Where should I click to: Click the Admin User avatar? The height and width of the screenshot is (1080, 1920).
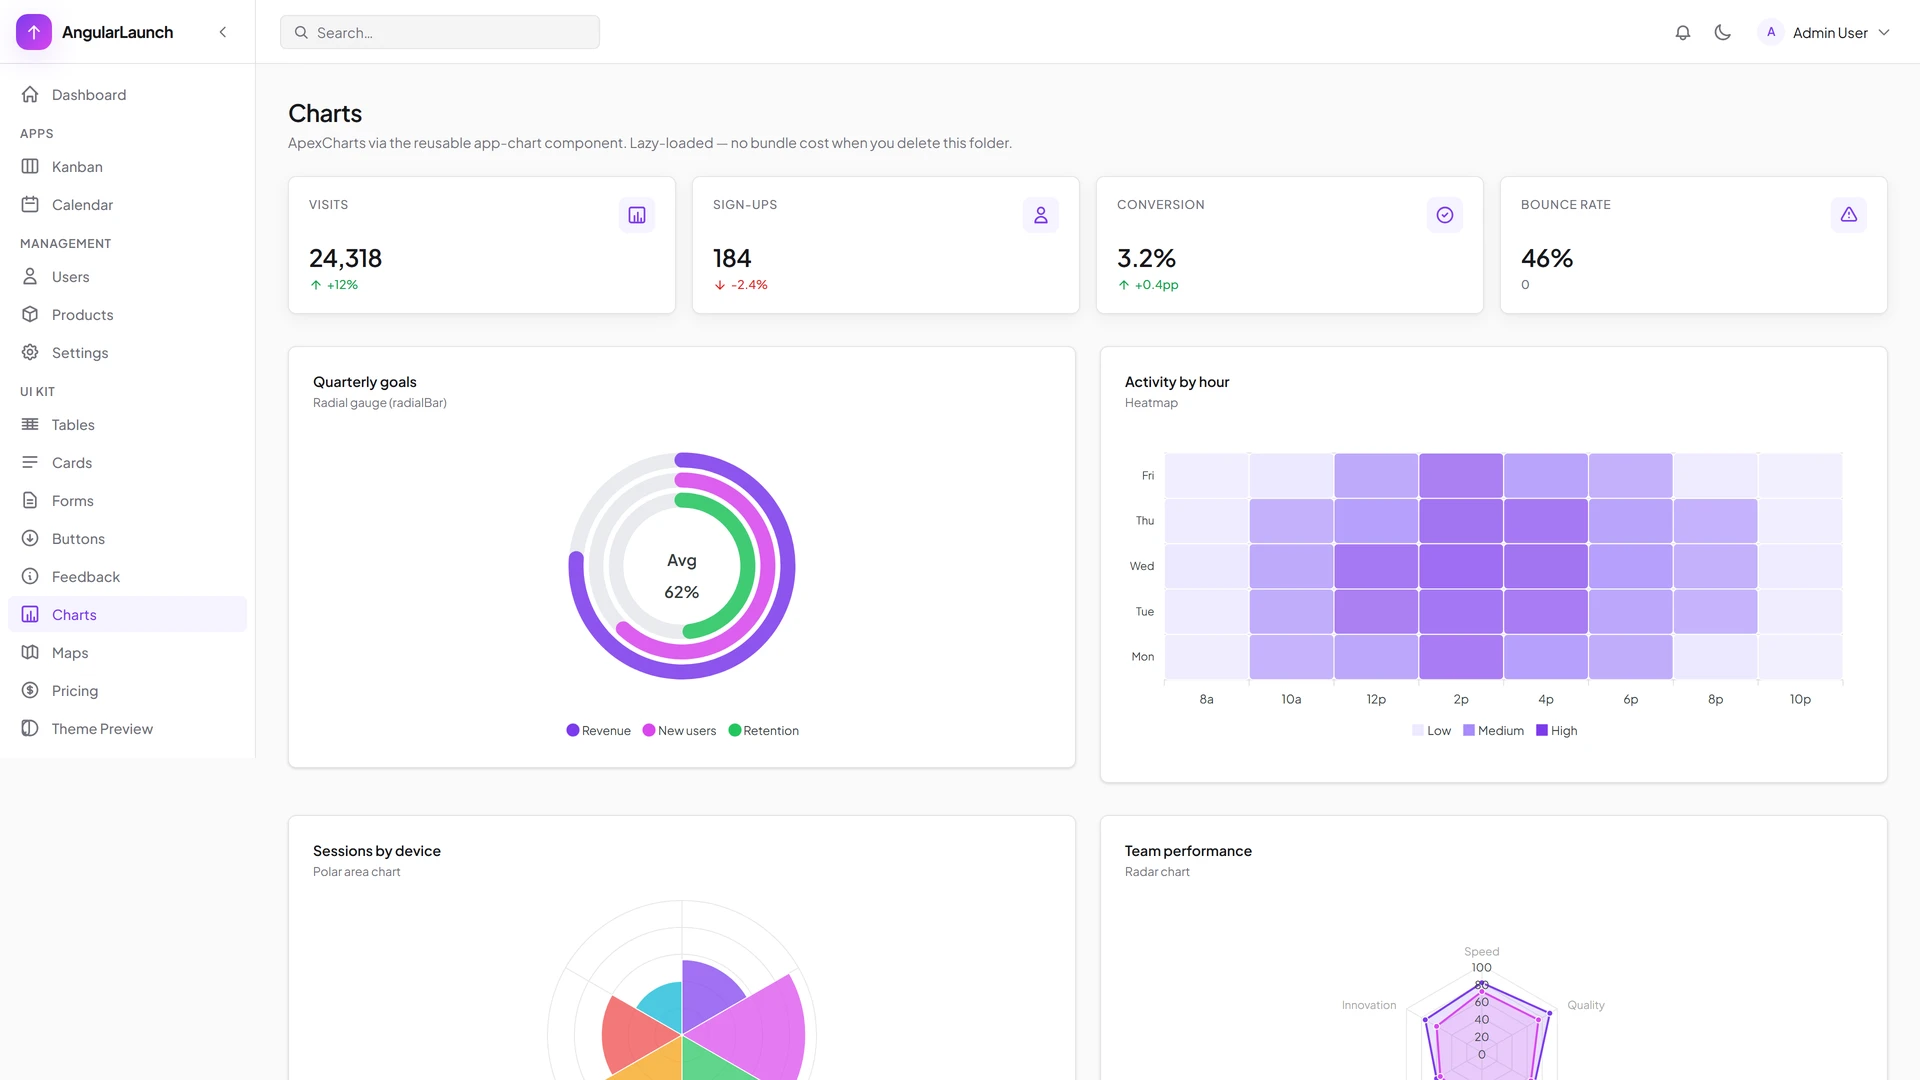pyautogui.click(x=1771, y=32)
